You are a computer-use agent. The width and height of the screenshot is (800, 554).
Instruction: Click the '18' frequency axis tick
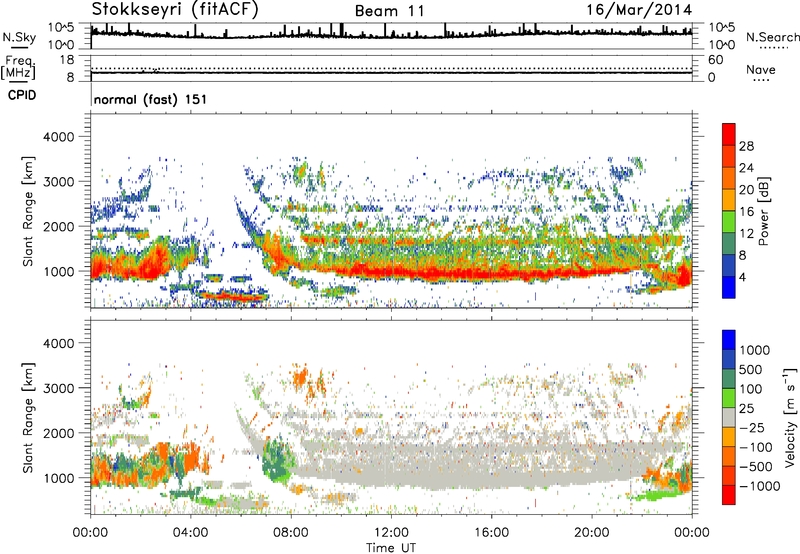(67, 60)
